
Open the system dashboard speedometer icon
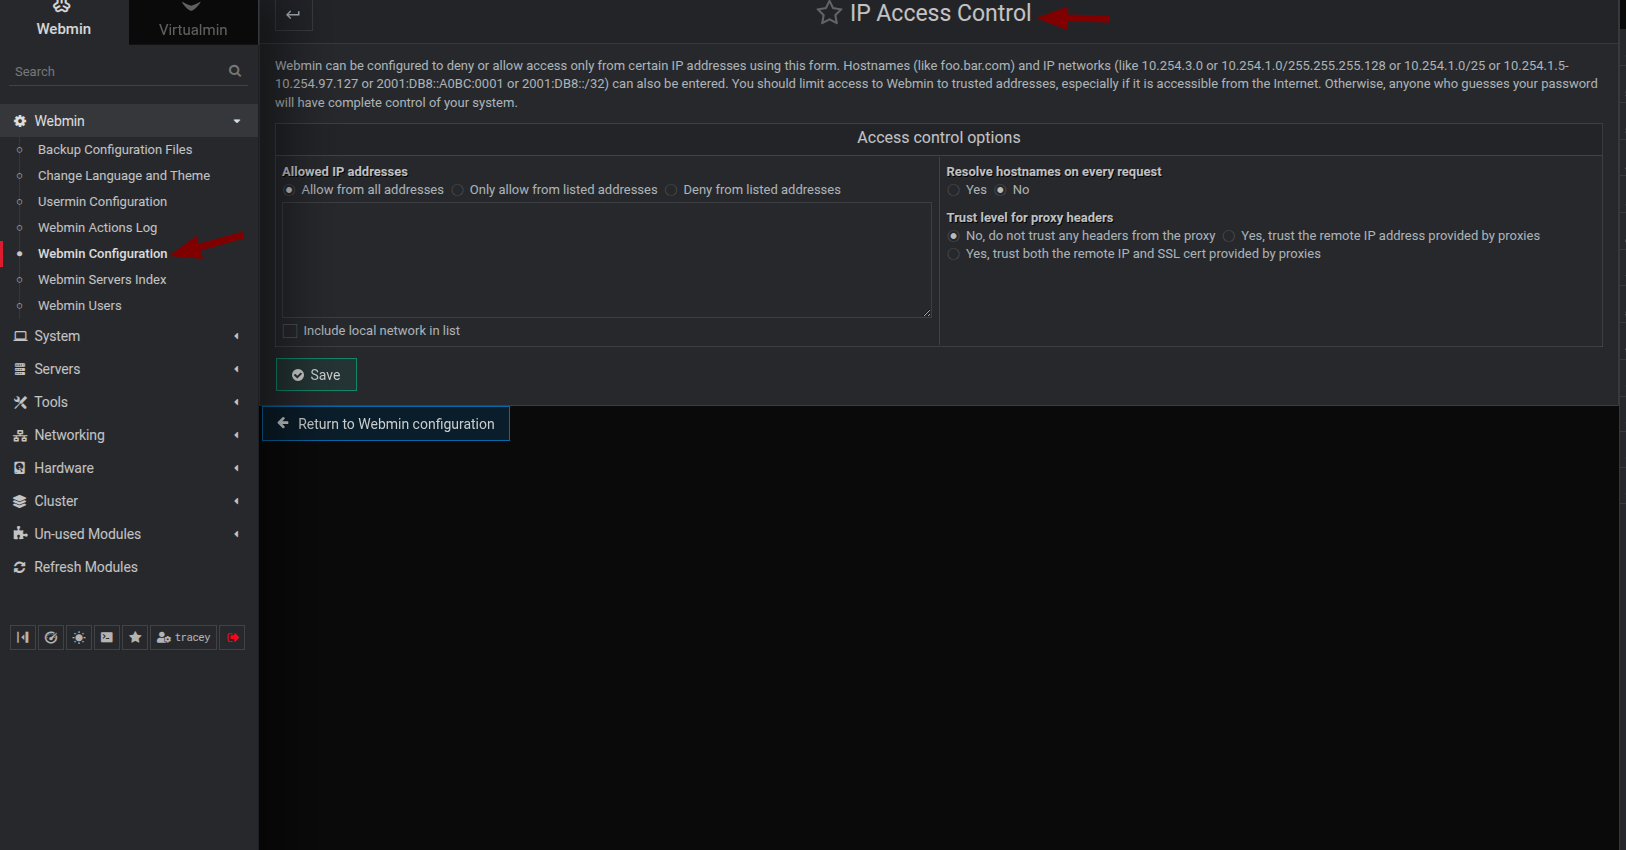51,637
